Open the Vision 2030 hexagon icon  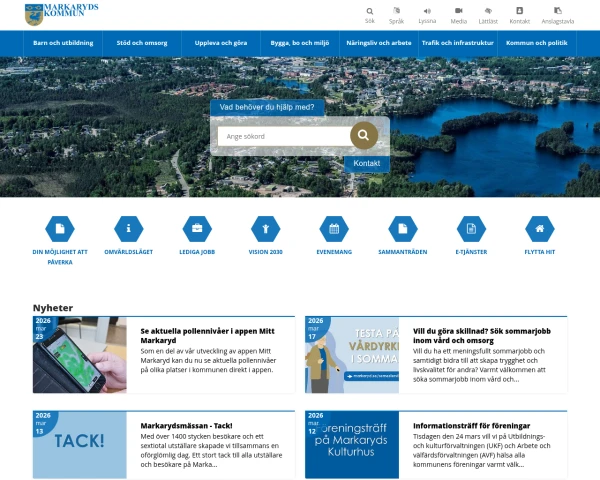pyautogui.click(x=266, y=229)
